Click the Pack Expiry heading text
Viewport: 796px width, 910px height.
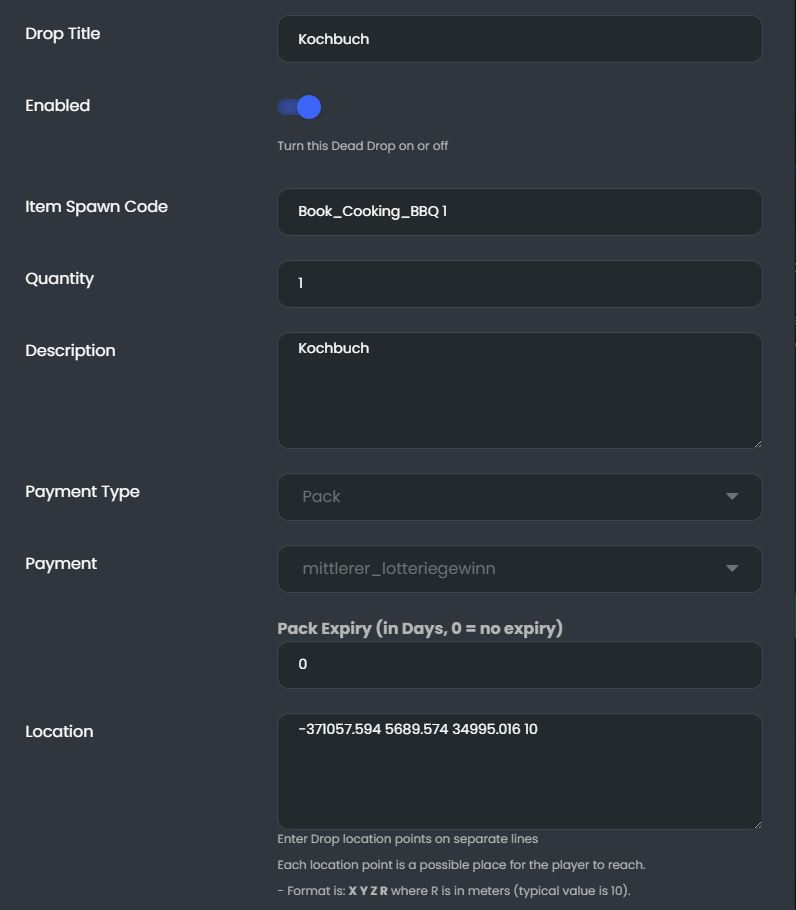(420, 629)
